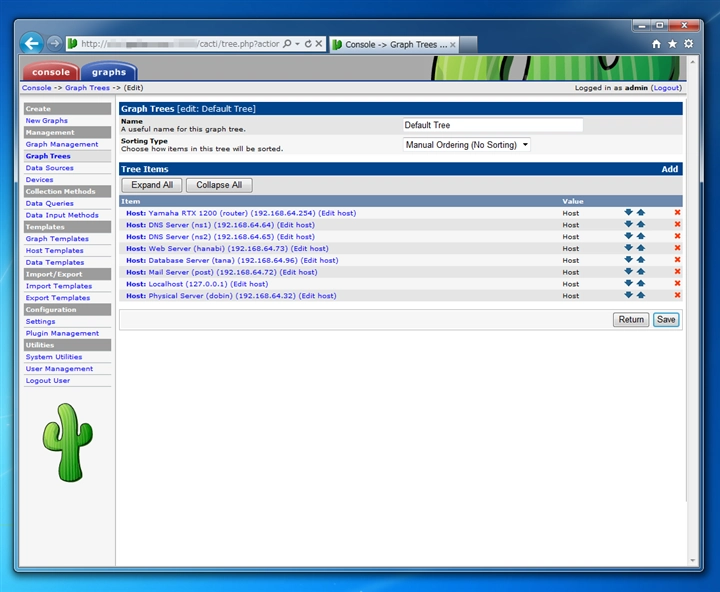Click the Collapse All button

[219, 185]
